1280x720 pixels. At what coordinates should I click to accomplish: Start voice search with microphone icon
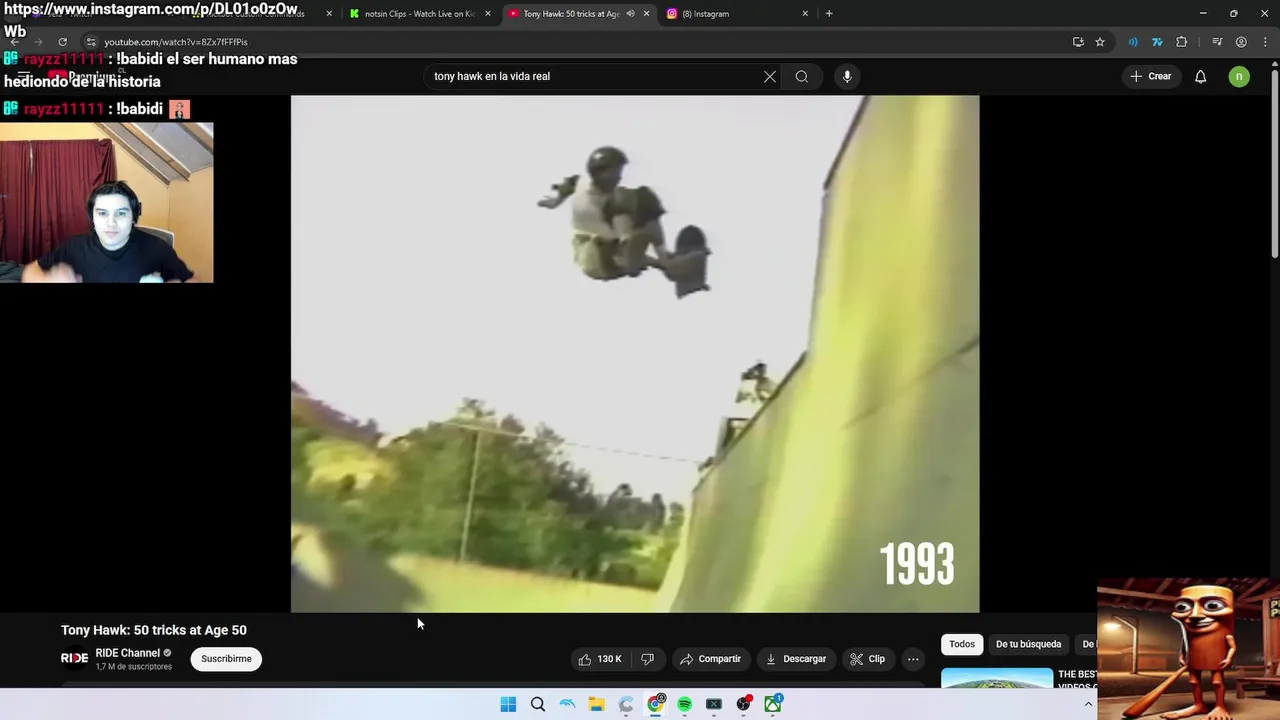coord(847,76)
